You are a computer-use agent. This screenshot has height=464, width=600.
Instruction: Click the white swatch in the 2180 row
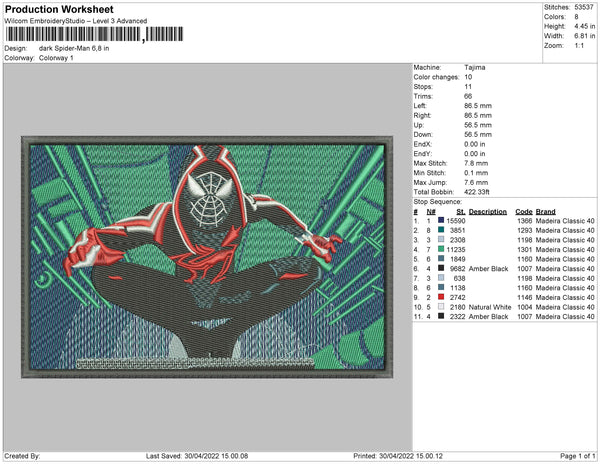pos(441,306)
